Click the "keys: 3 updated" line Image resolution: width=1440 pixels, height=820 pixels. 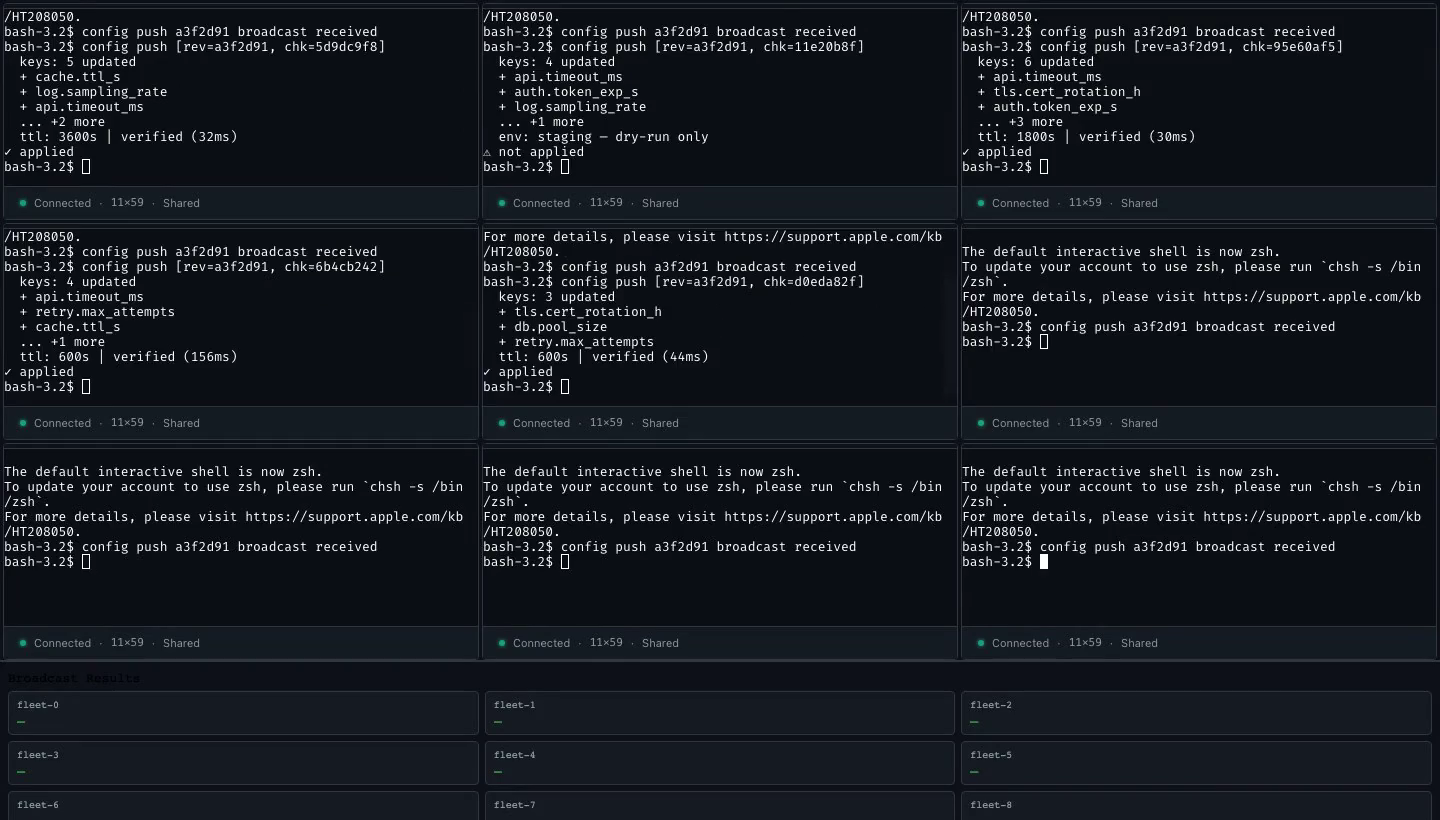[x=557, y=297]
